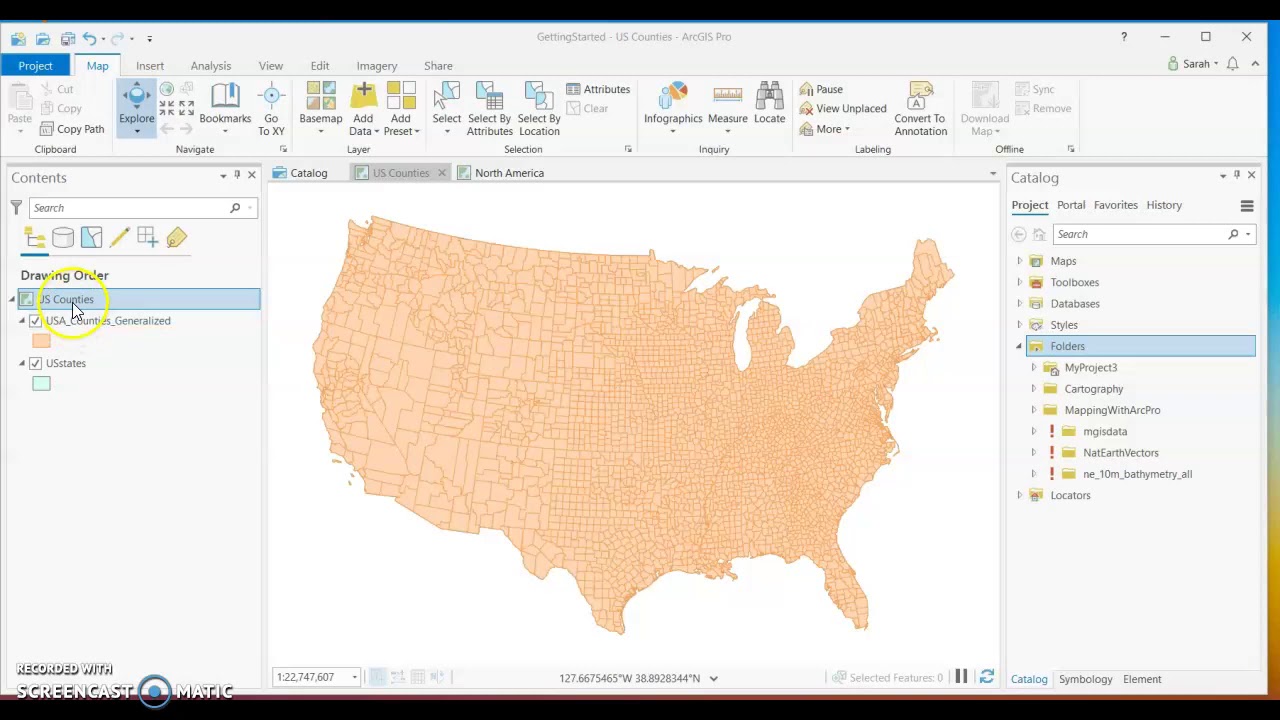Collapse the US Counties map node
Image resolution: width=1280 pixels, height=720 pixels.
(12, 299)
